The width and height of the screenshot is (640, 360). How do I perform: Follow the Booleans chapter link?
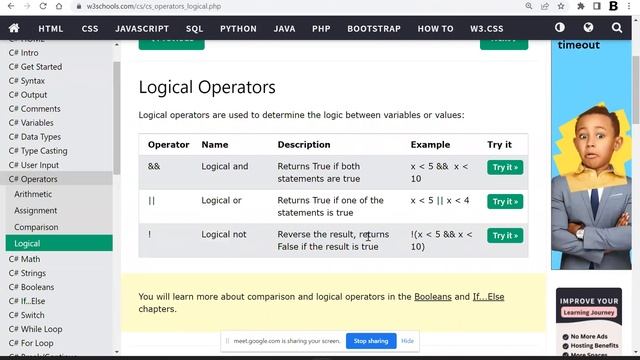(433, 297)
